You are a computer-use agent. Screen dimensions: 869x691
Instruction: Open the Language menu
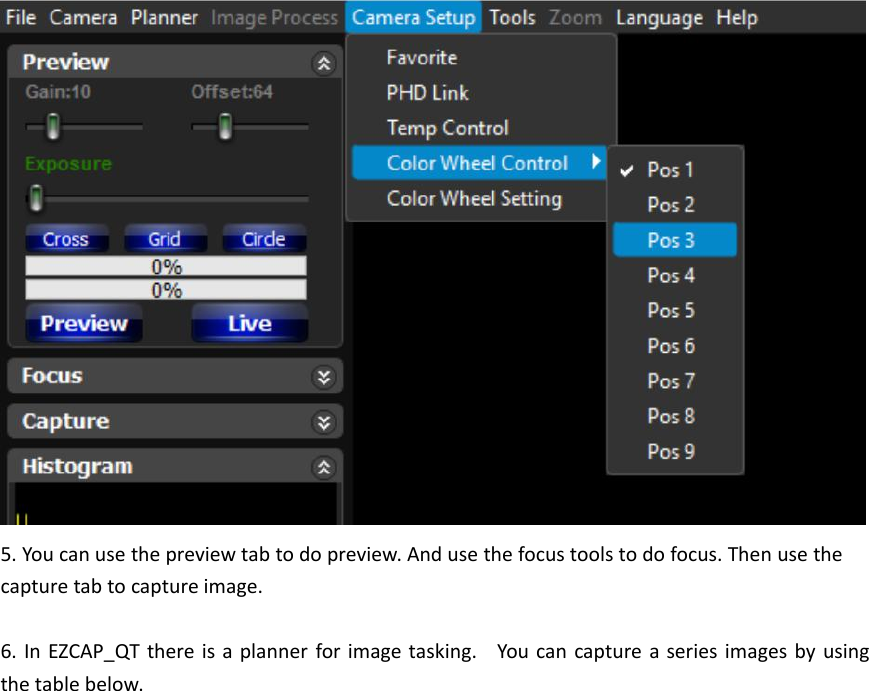pos(659,17)
